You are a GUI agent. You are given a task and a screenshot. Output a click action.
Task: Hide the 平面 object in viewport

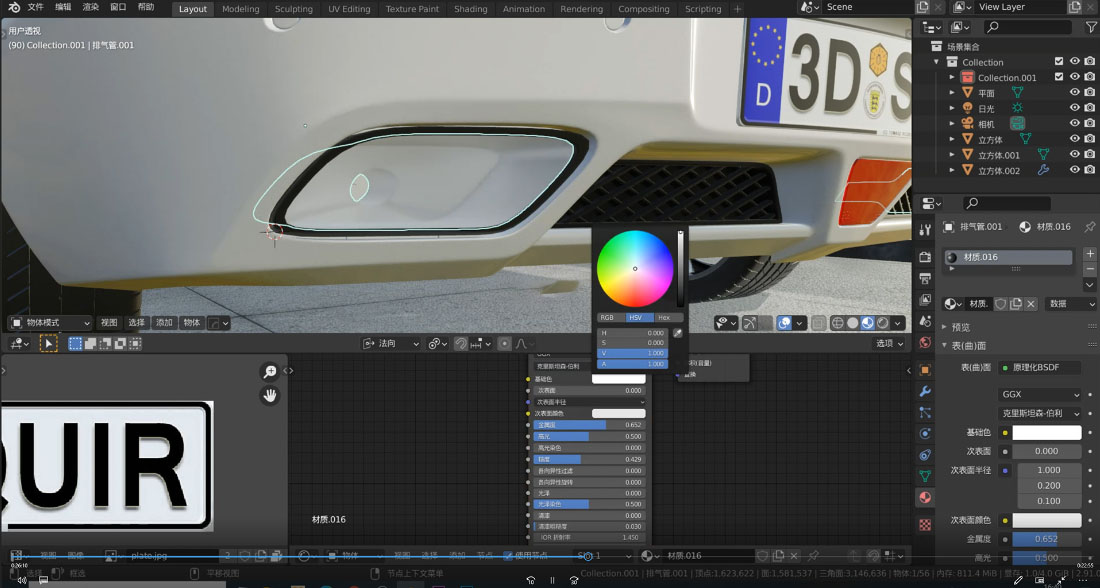click(1074, 92)
